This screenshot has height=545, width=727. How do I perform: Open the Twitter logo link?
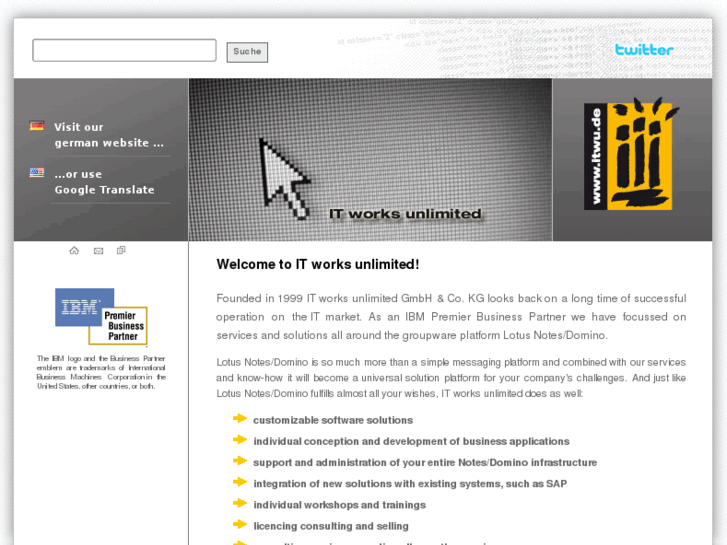coord(644,50)
